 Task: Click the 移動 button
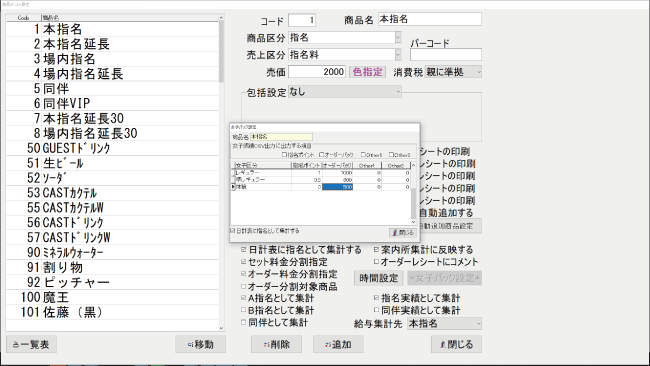[201, 344]
